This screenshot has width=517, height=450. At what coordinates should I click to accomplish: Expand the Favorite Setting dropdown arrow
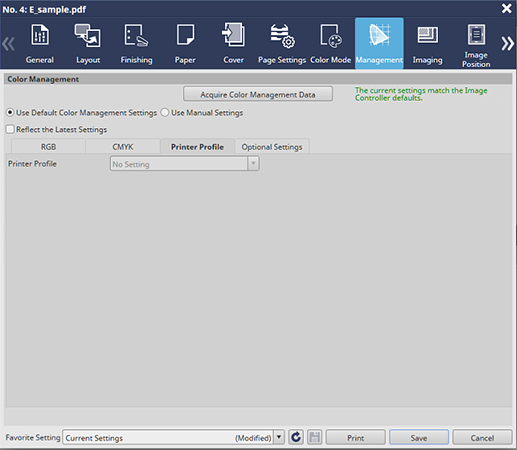[279, 437]
